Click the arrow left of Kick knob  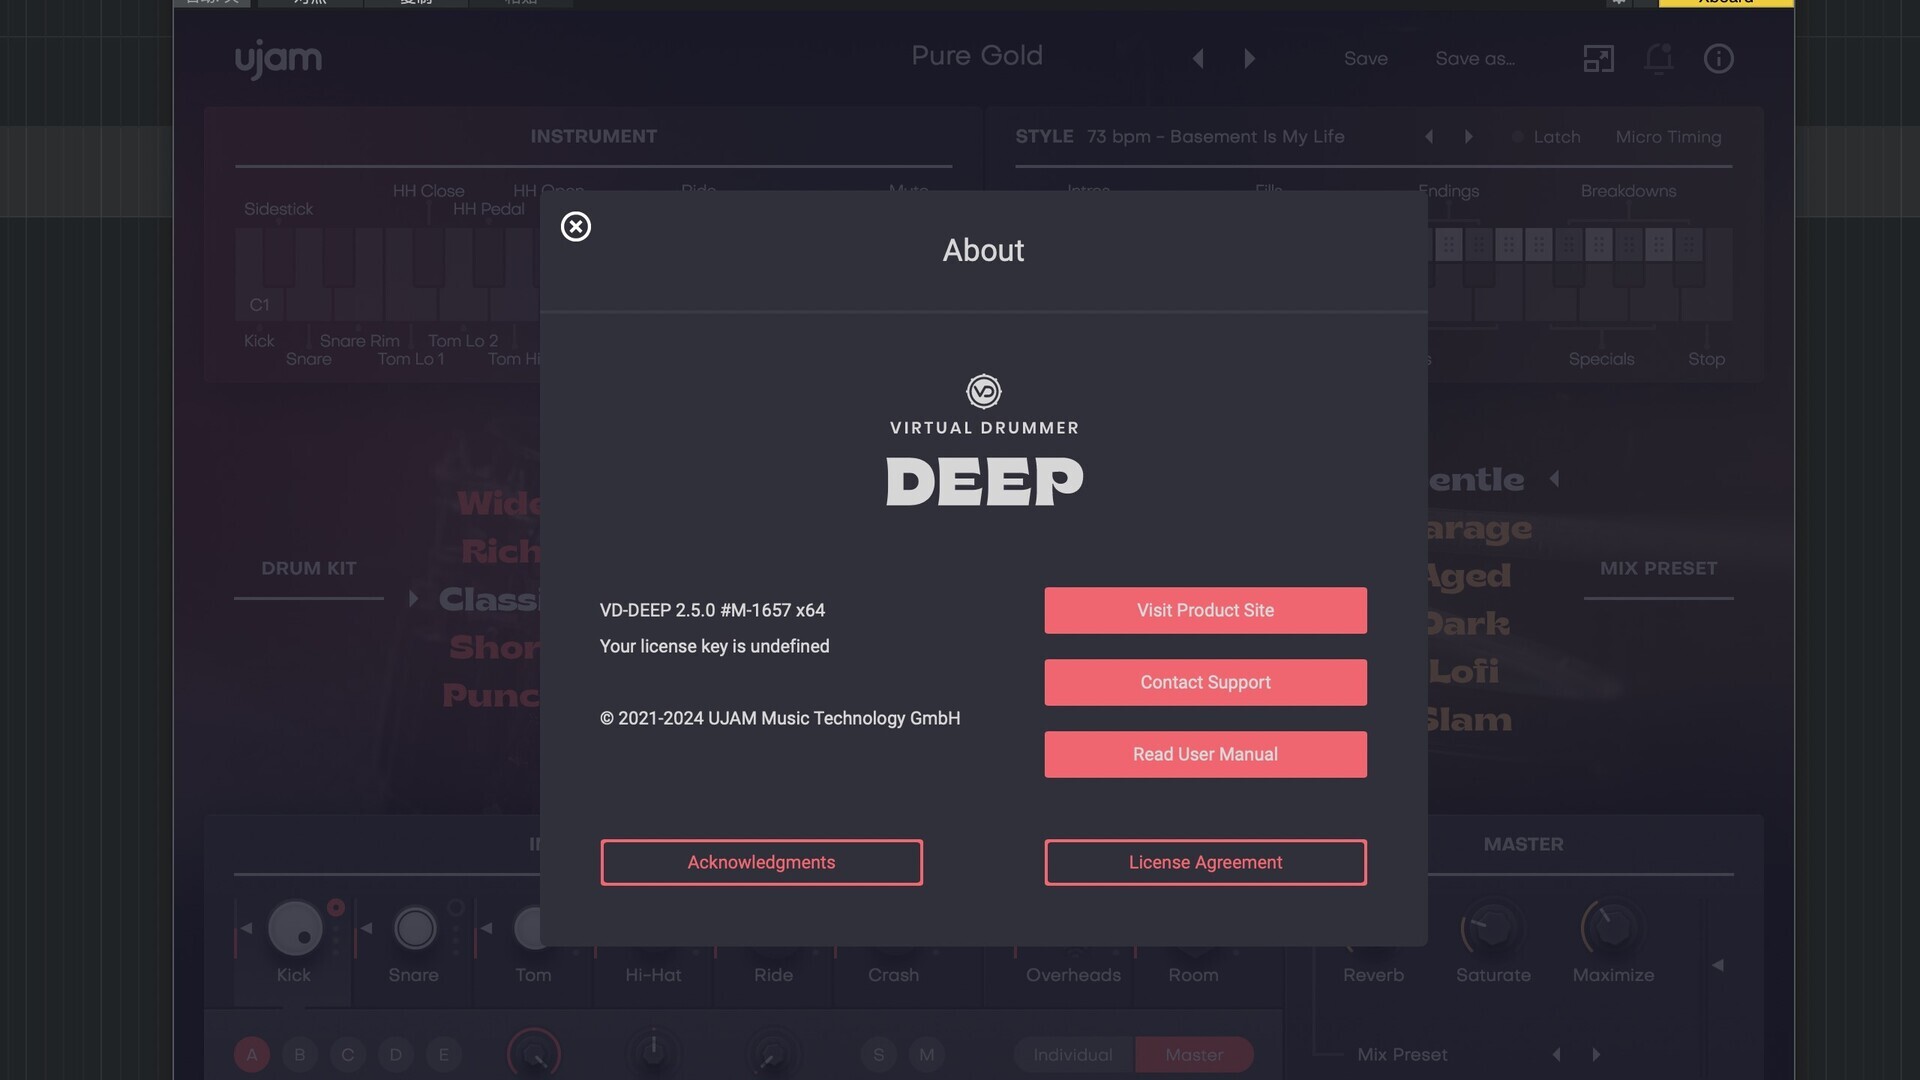pyautogui.click(x=246, y=928)
